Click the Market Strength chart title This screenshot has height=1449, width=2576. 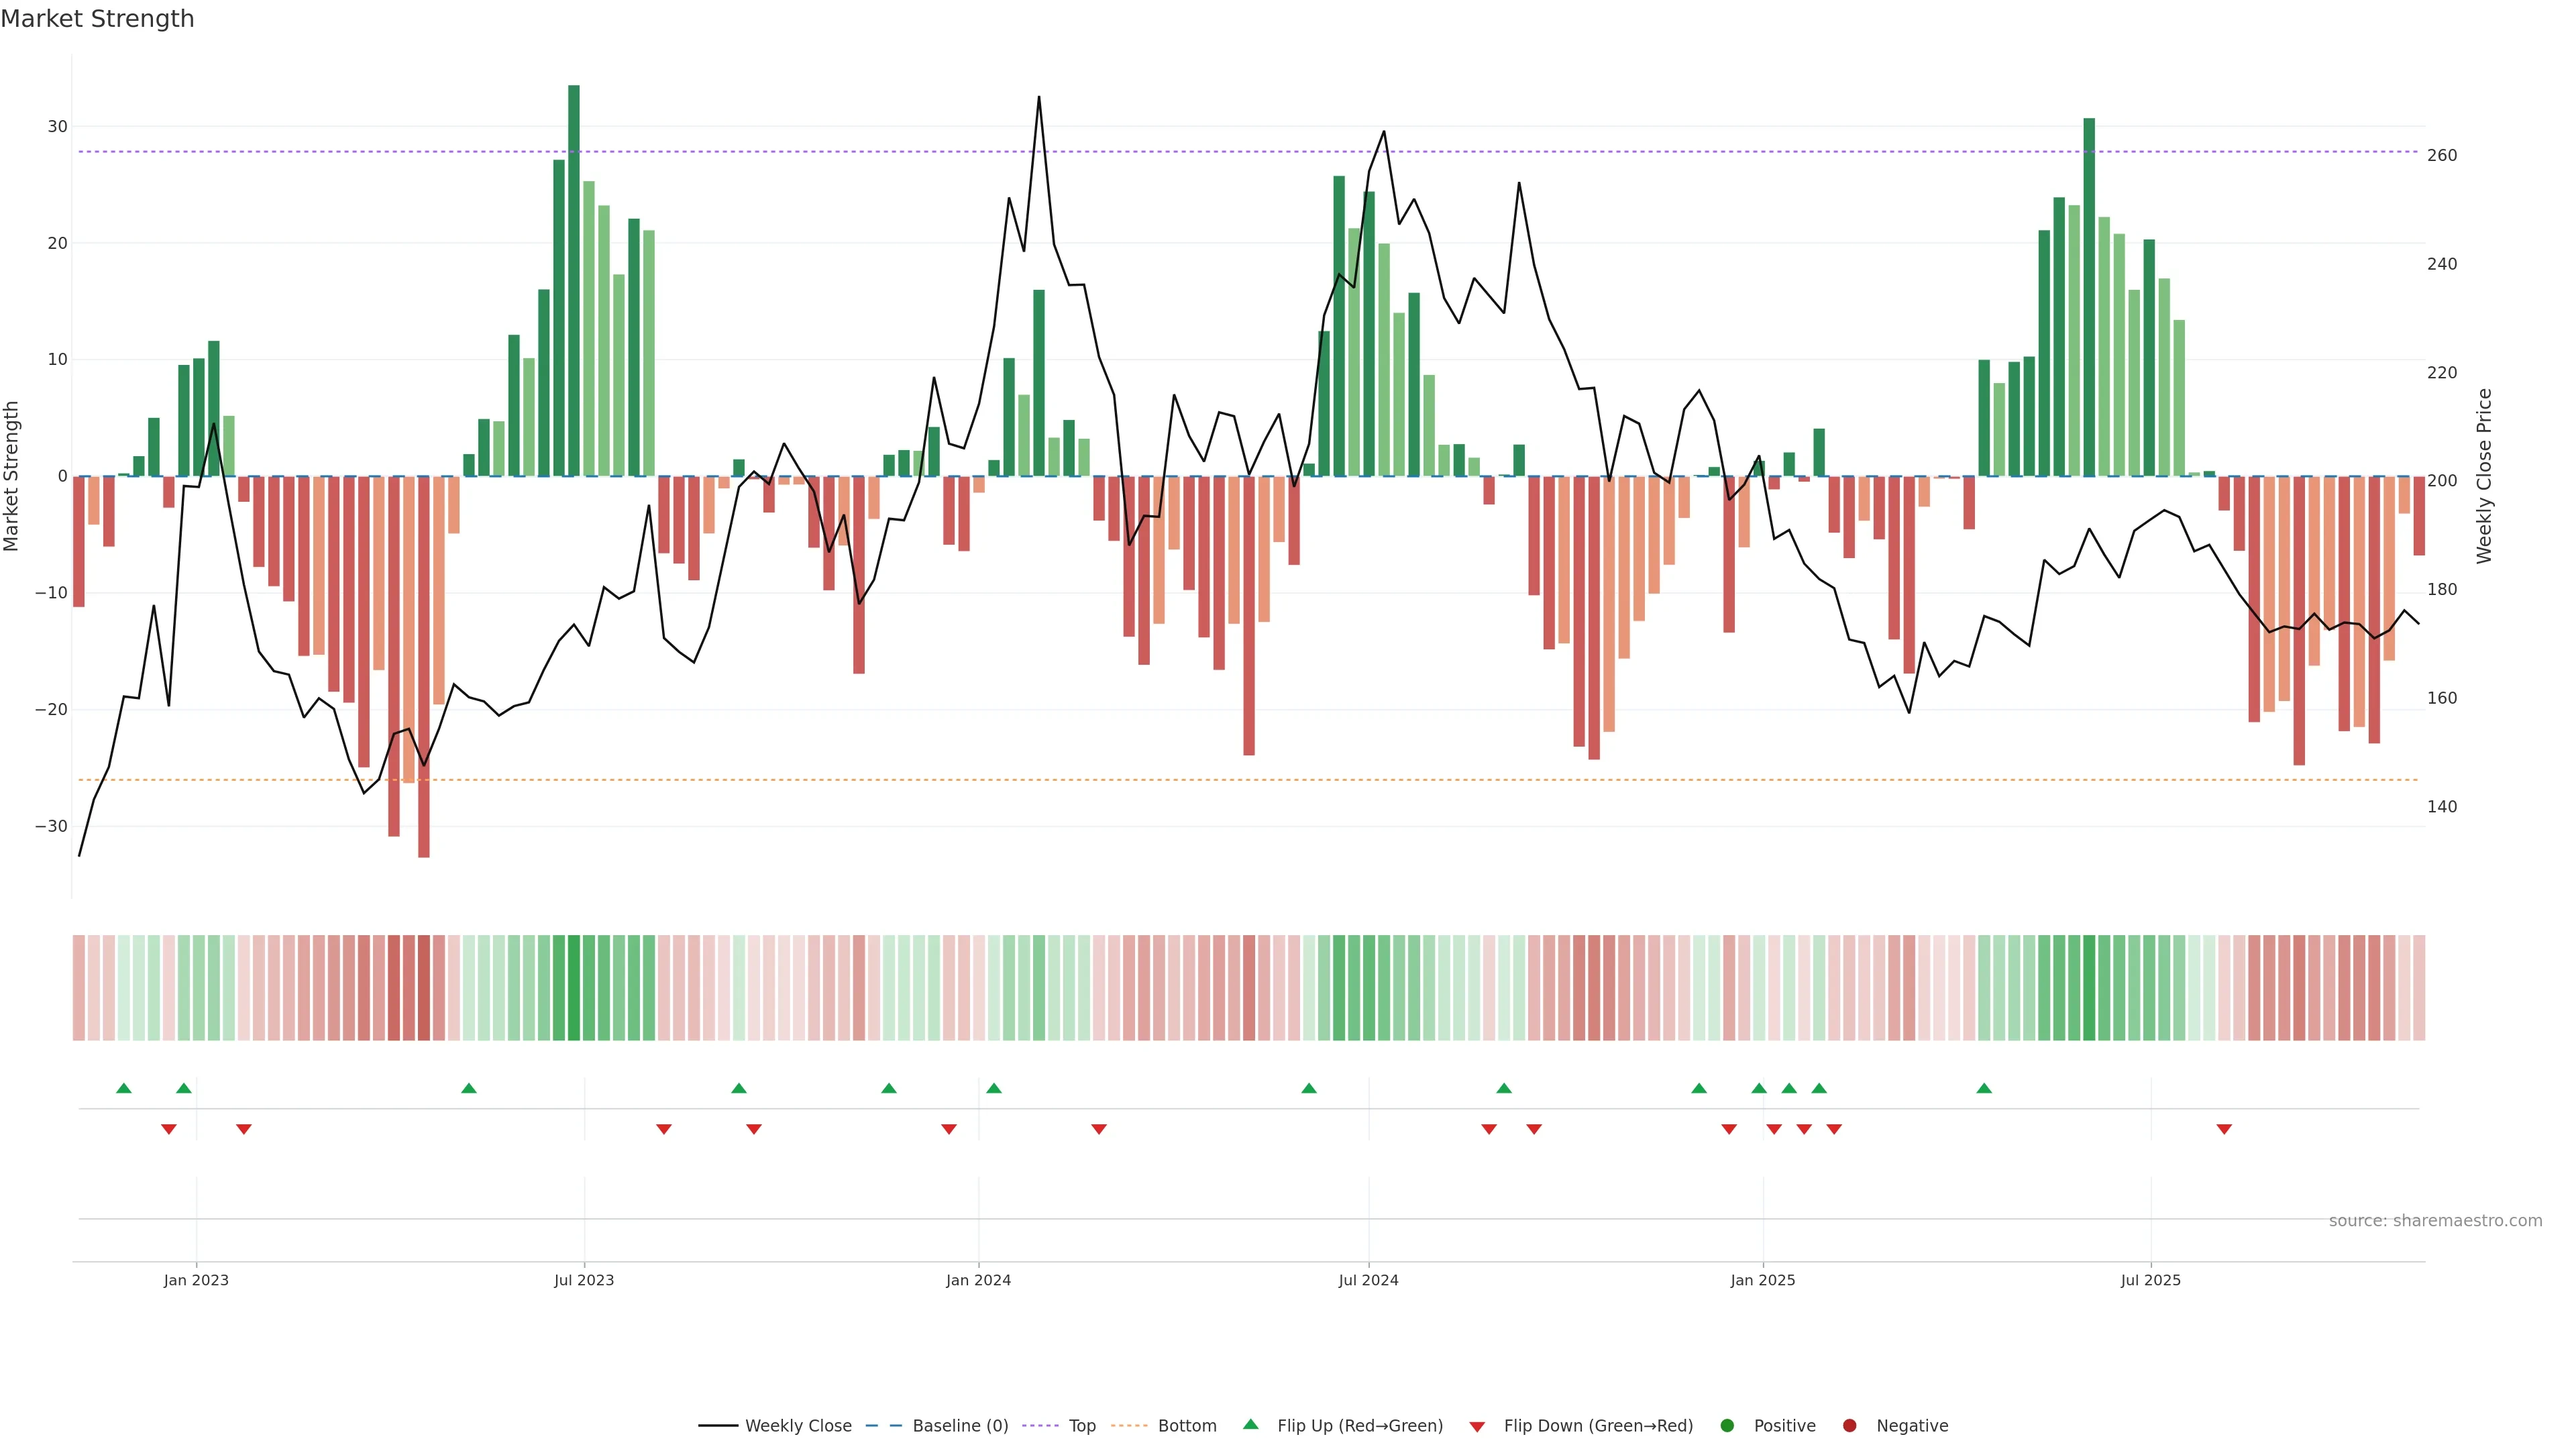pyautogui.click(x=97, y=19)
